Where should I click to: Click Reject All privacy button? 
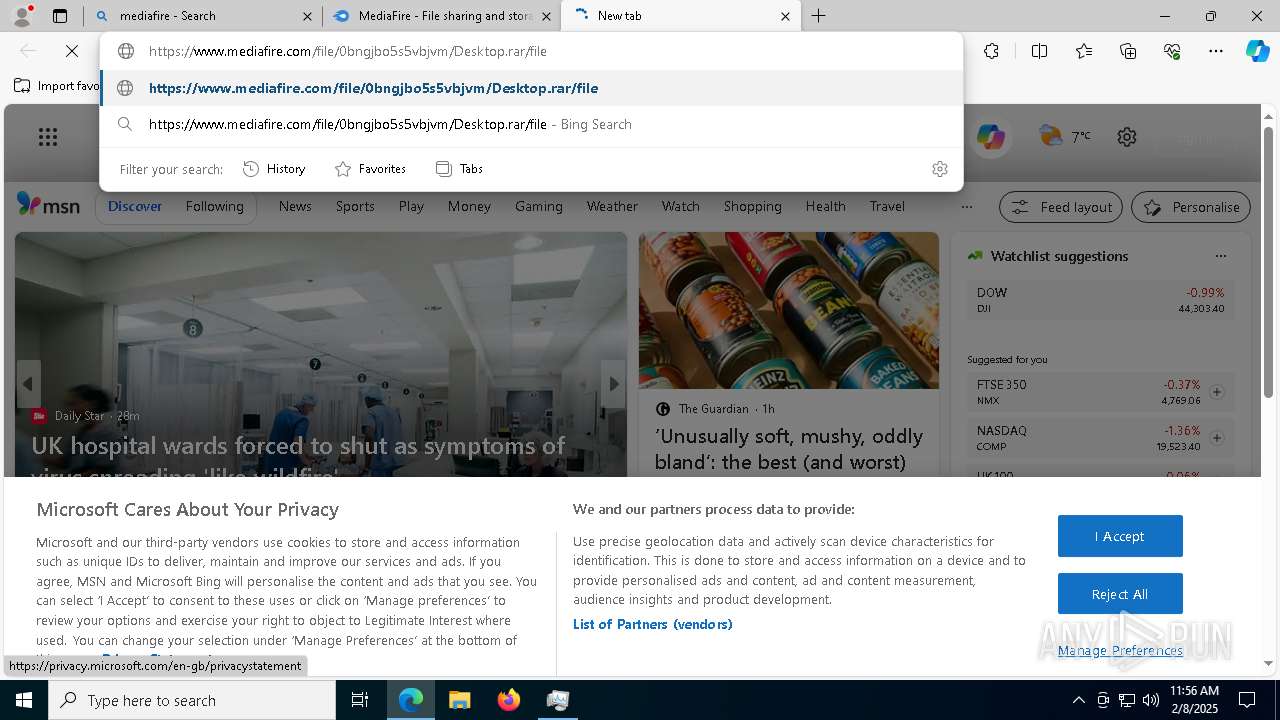[1120, 594]
